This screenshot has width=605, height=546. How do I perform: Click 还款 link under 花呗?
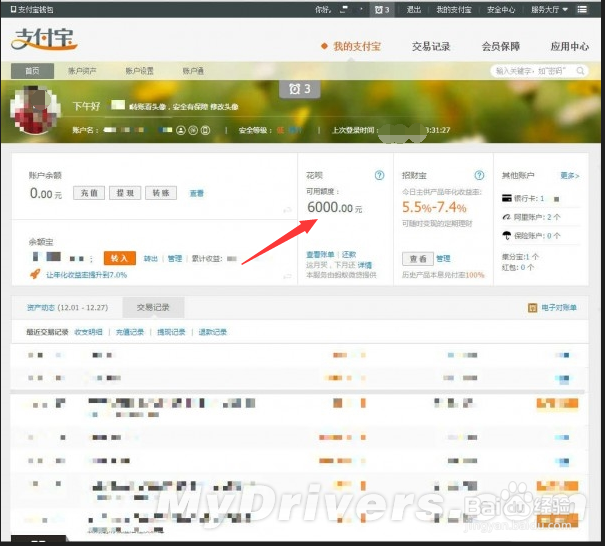(x=349, y=255)
